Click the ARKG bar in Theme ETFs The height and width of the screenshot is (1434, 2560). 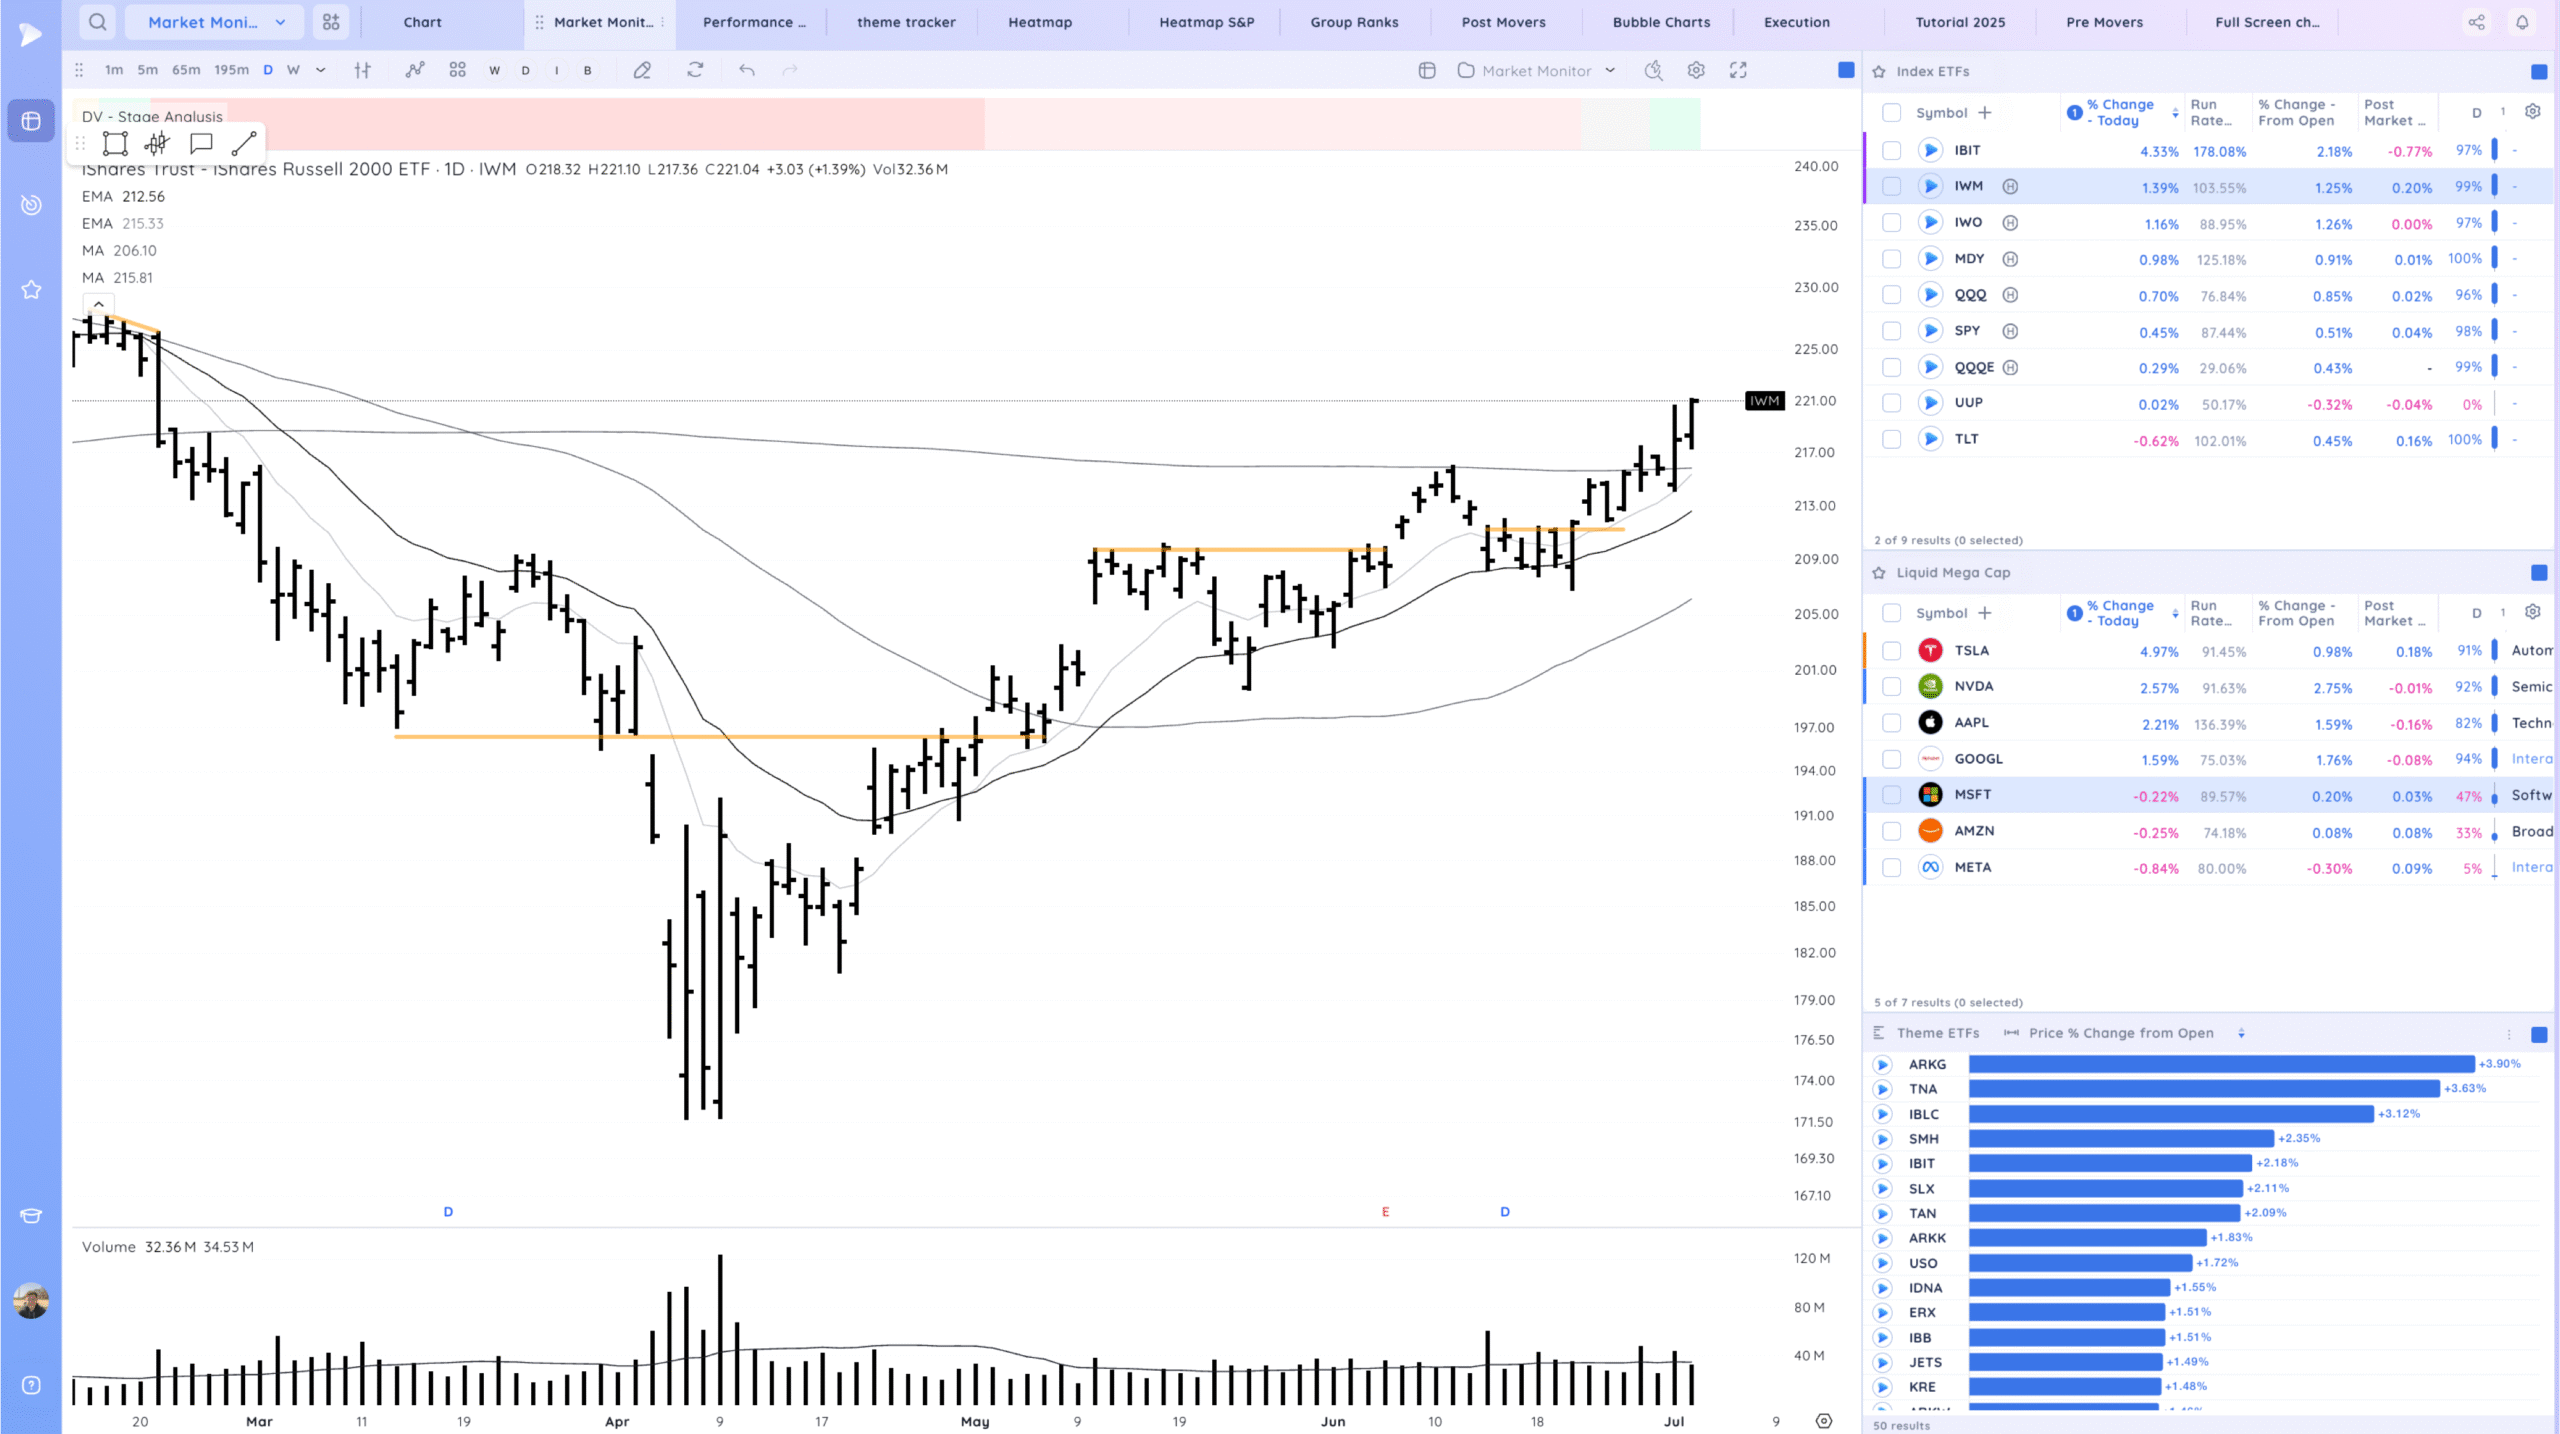2220,1064
